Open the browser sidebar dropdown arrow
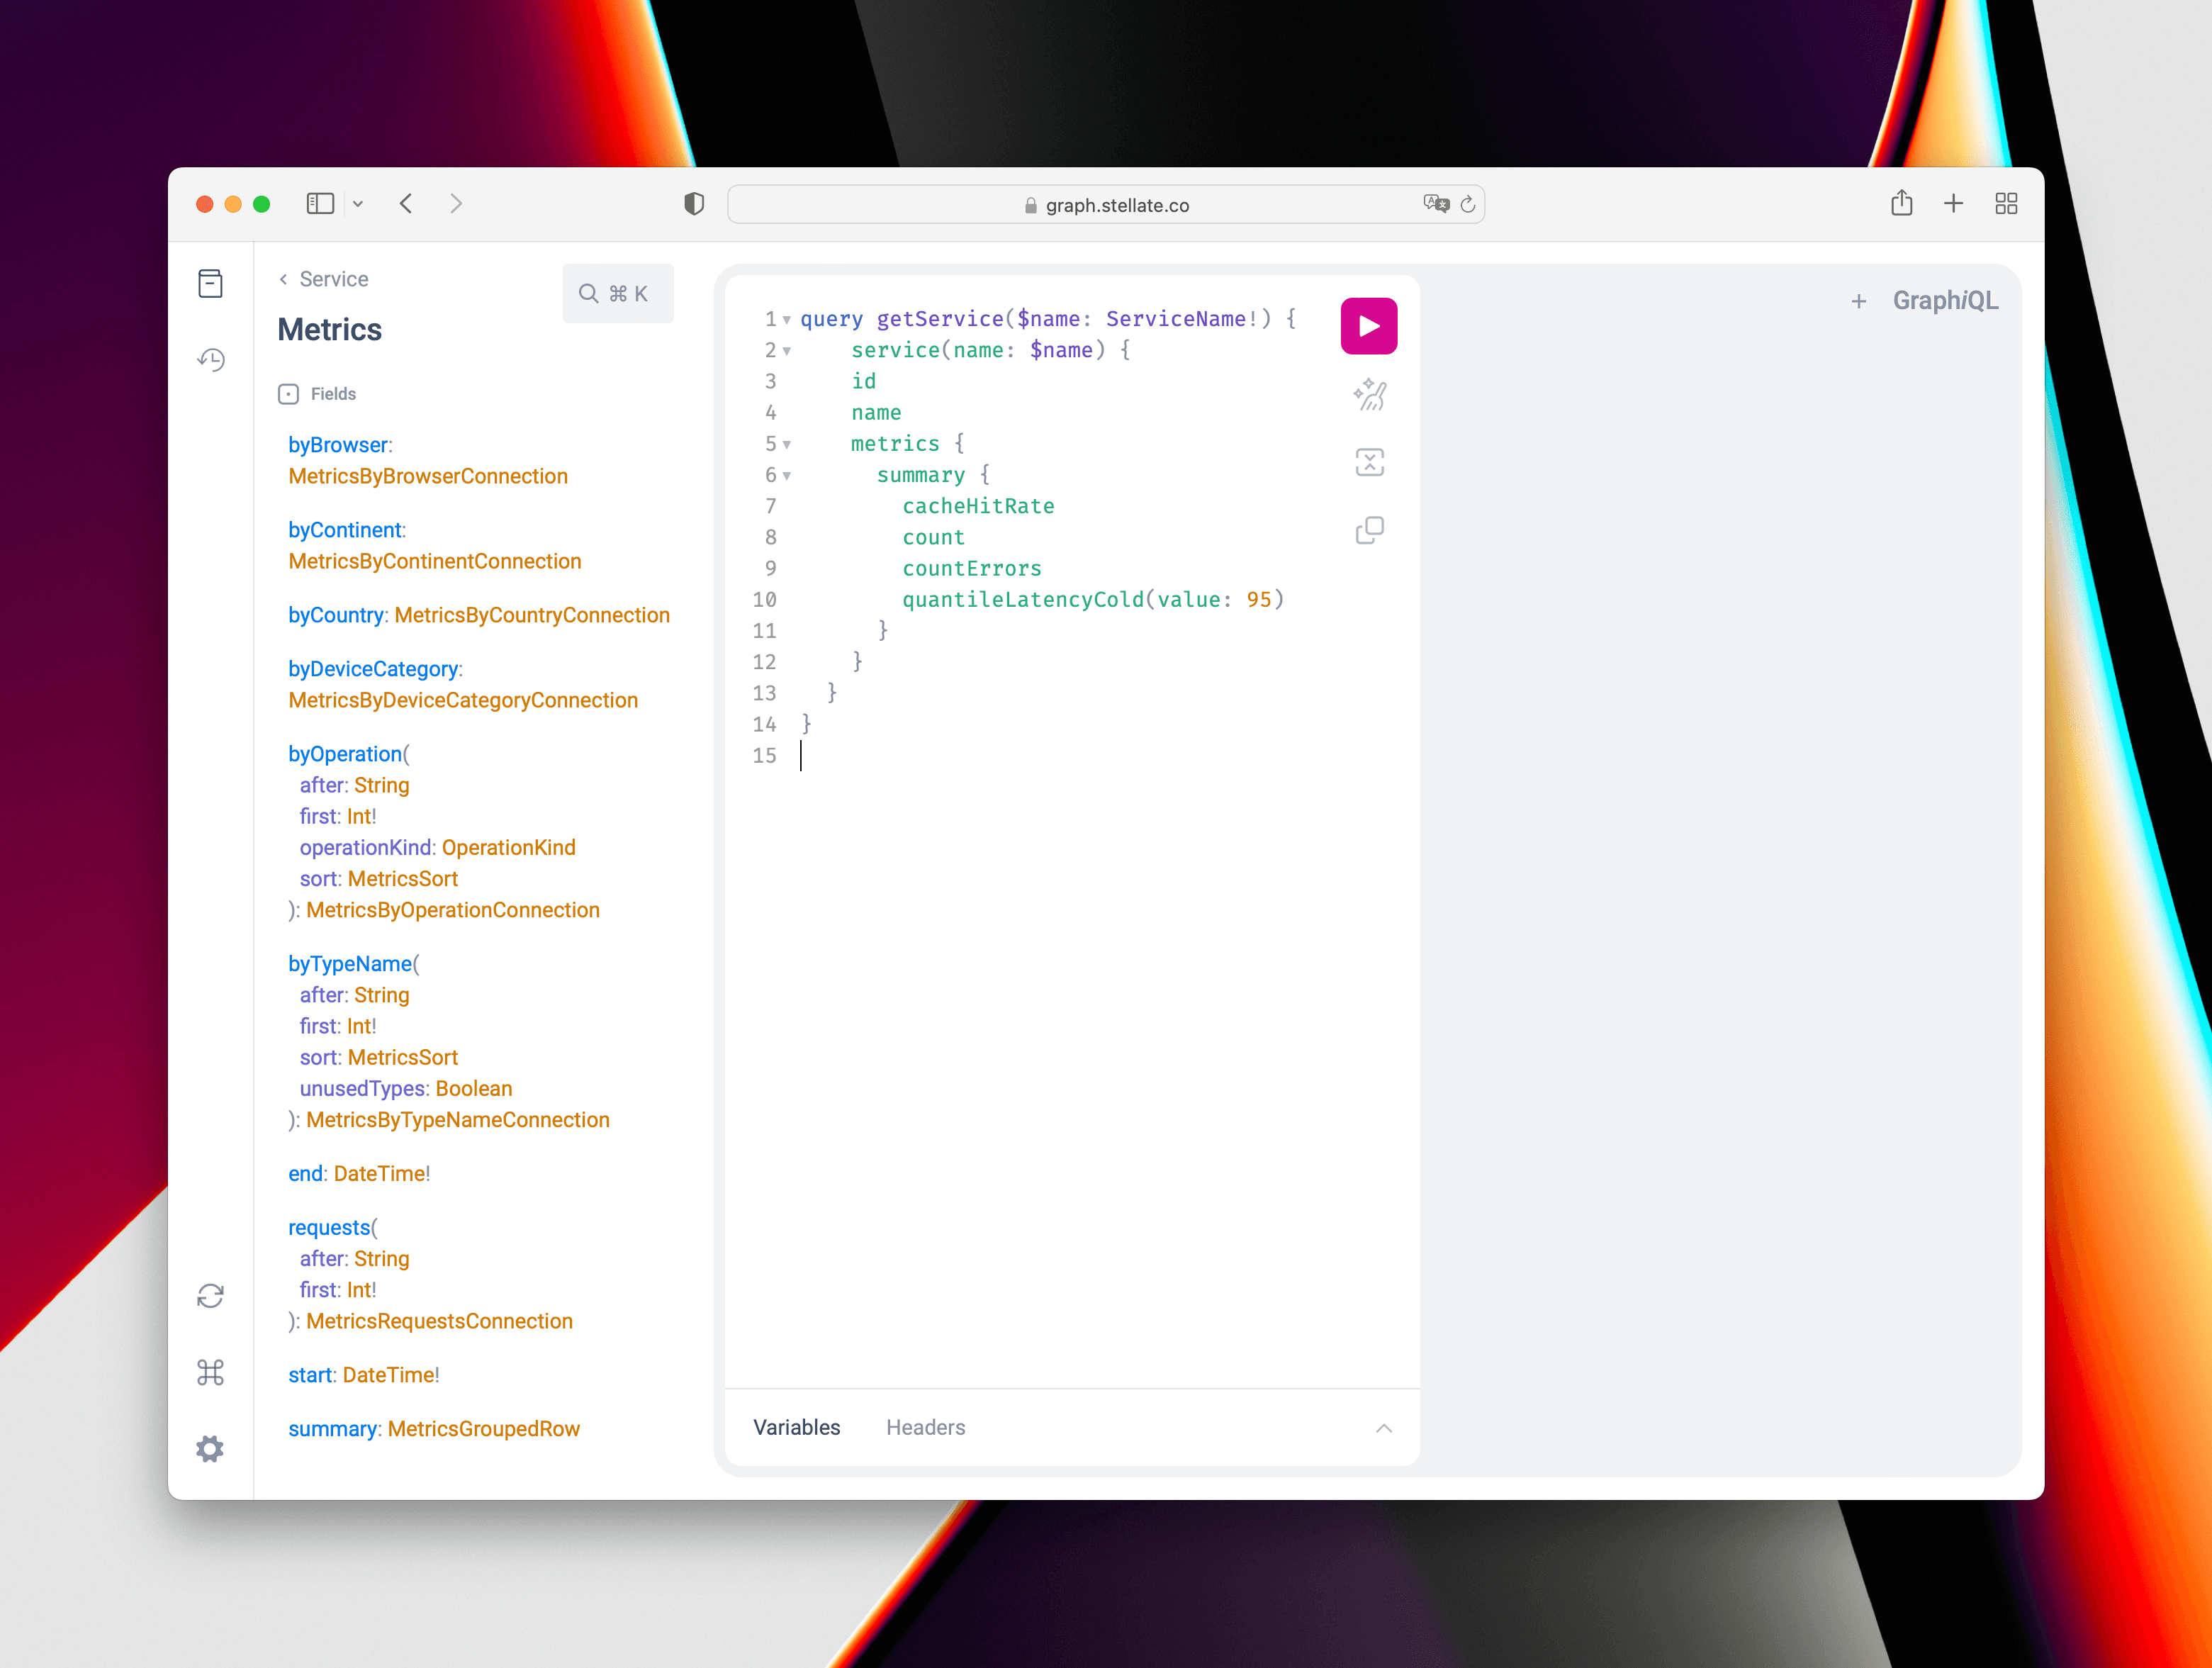 (x=358, y=204)
